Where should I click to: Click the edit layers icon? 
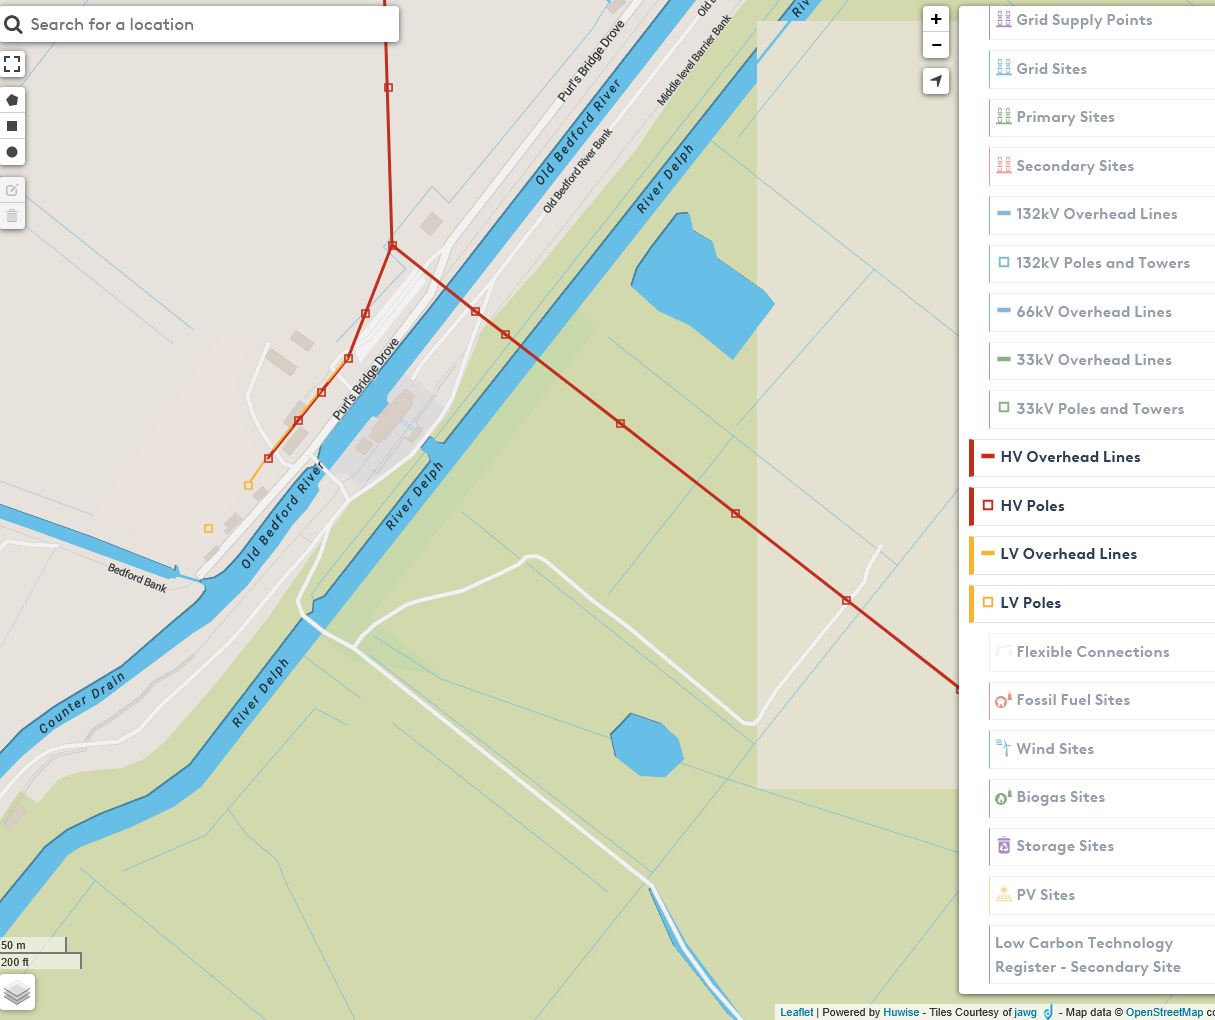(12, 190)
